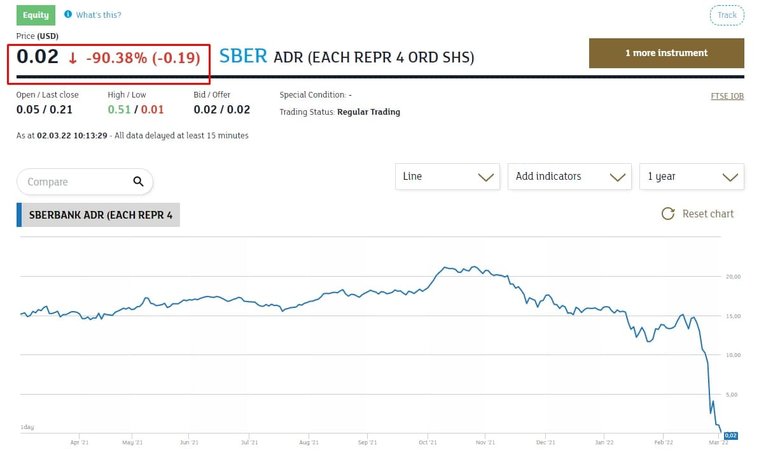Click the info icon beside What's this?
The width and height of the screenshot is (780, 459).
[x=68, y=15]
